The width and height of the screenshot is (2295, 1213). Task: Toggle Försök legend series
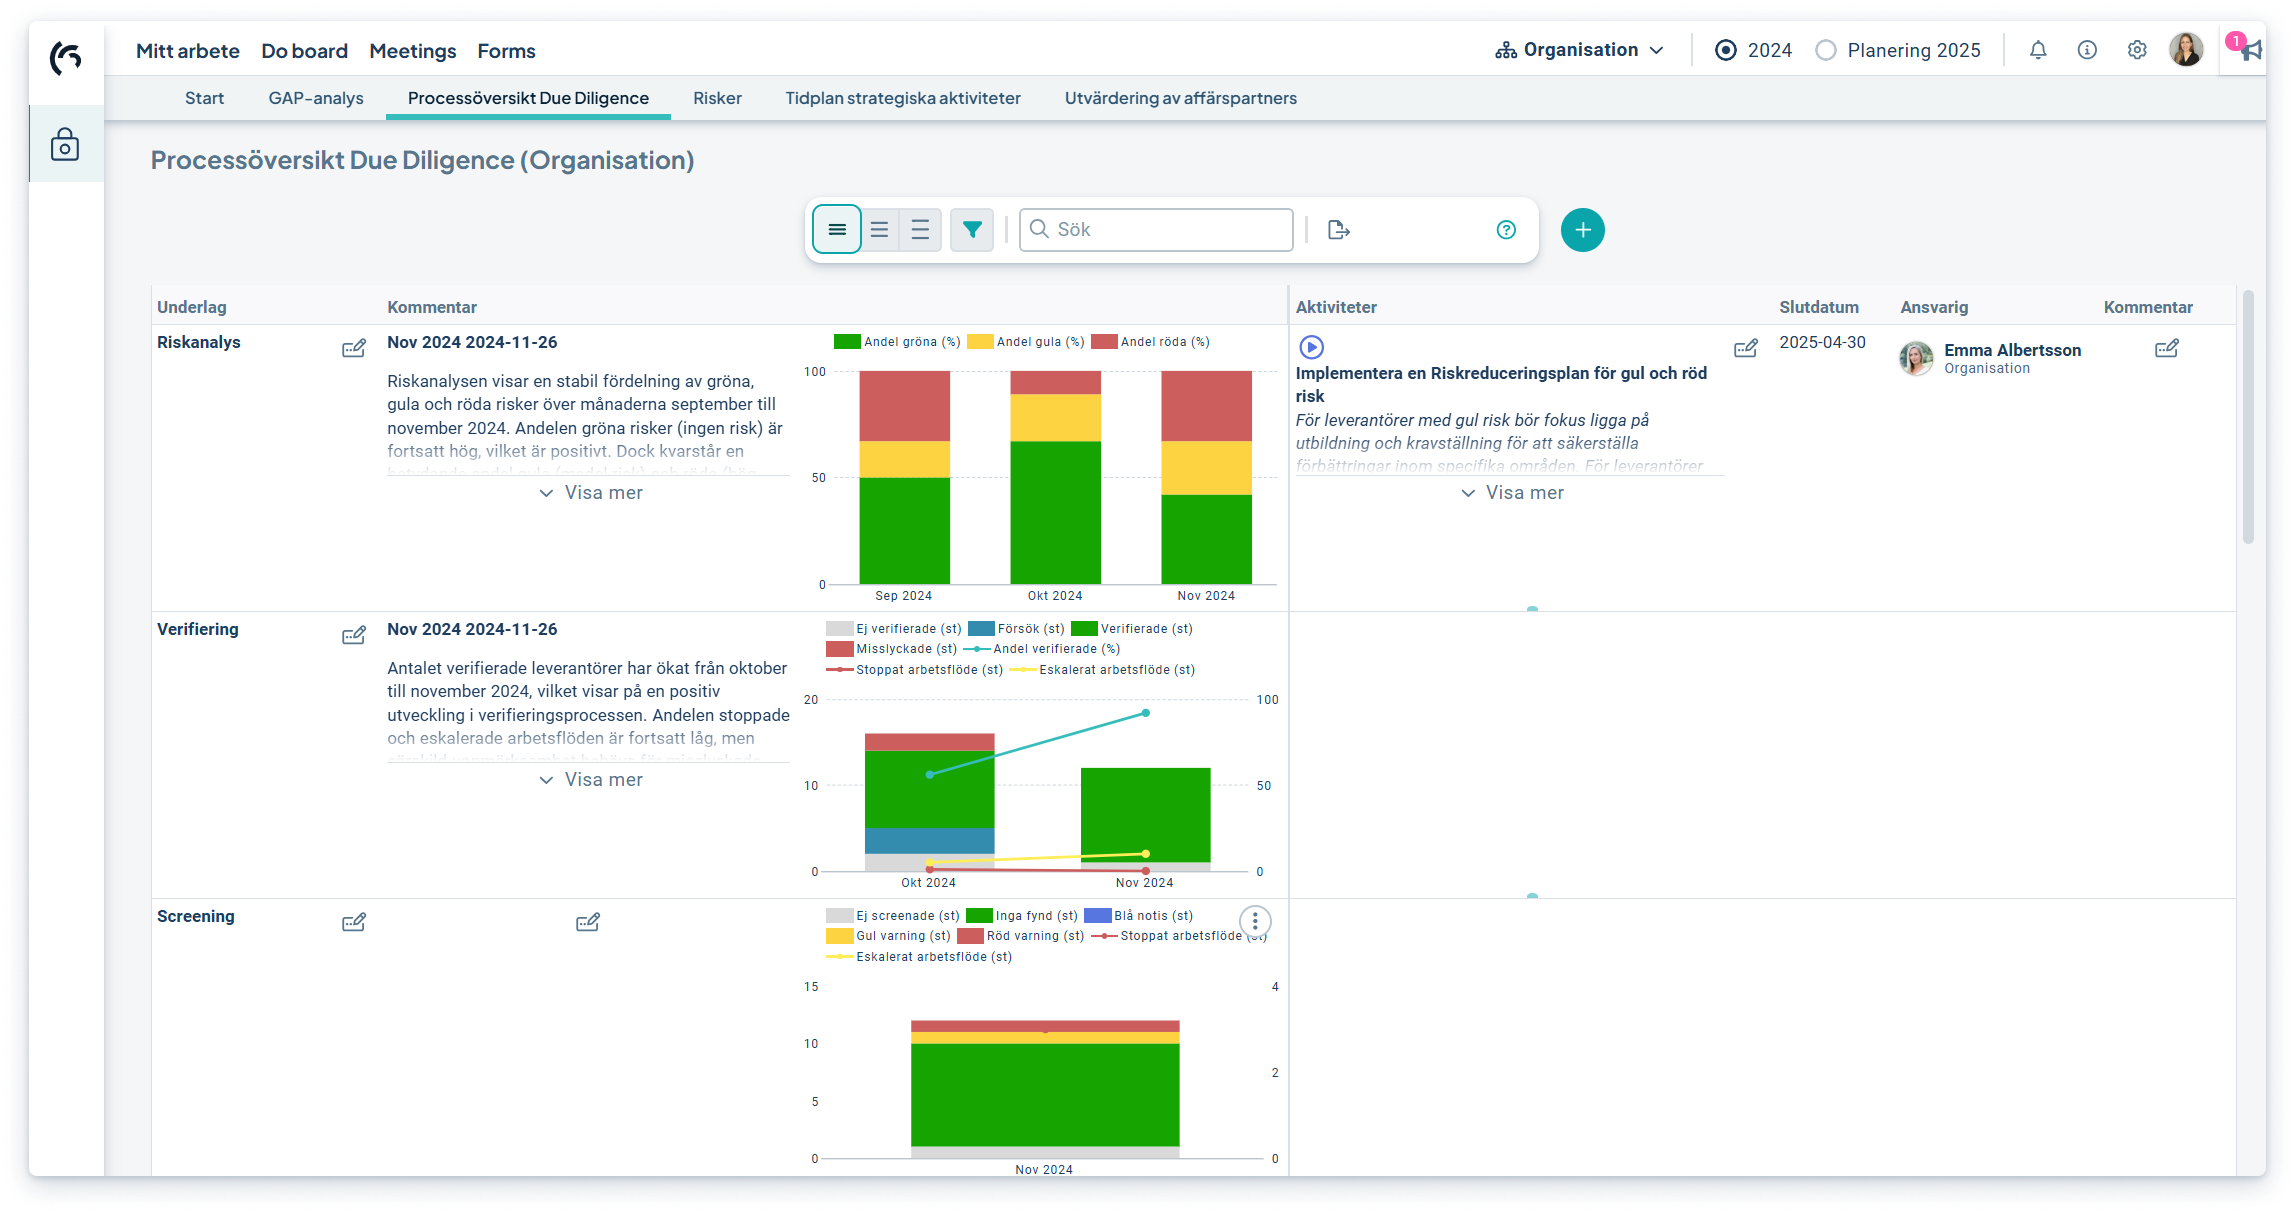point(1017,629)
